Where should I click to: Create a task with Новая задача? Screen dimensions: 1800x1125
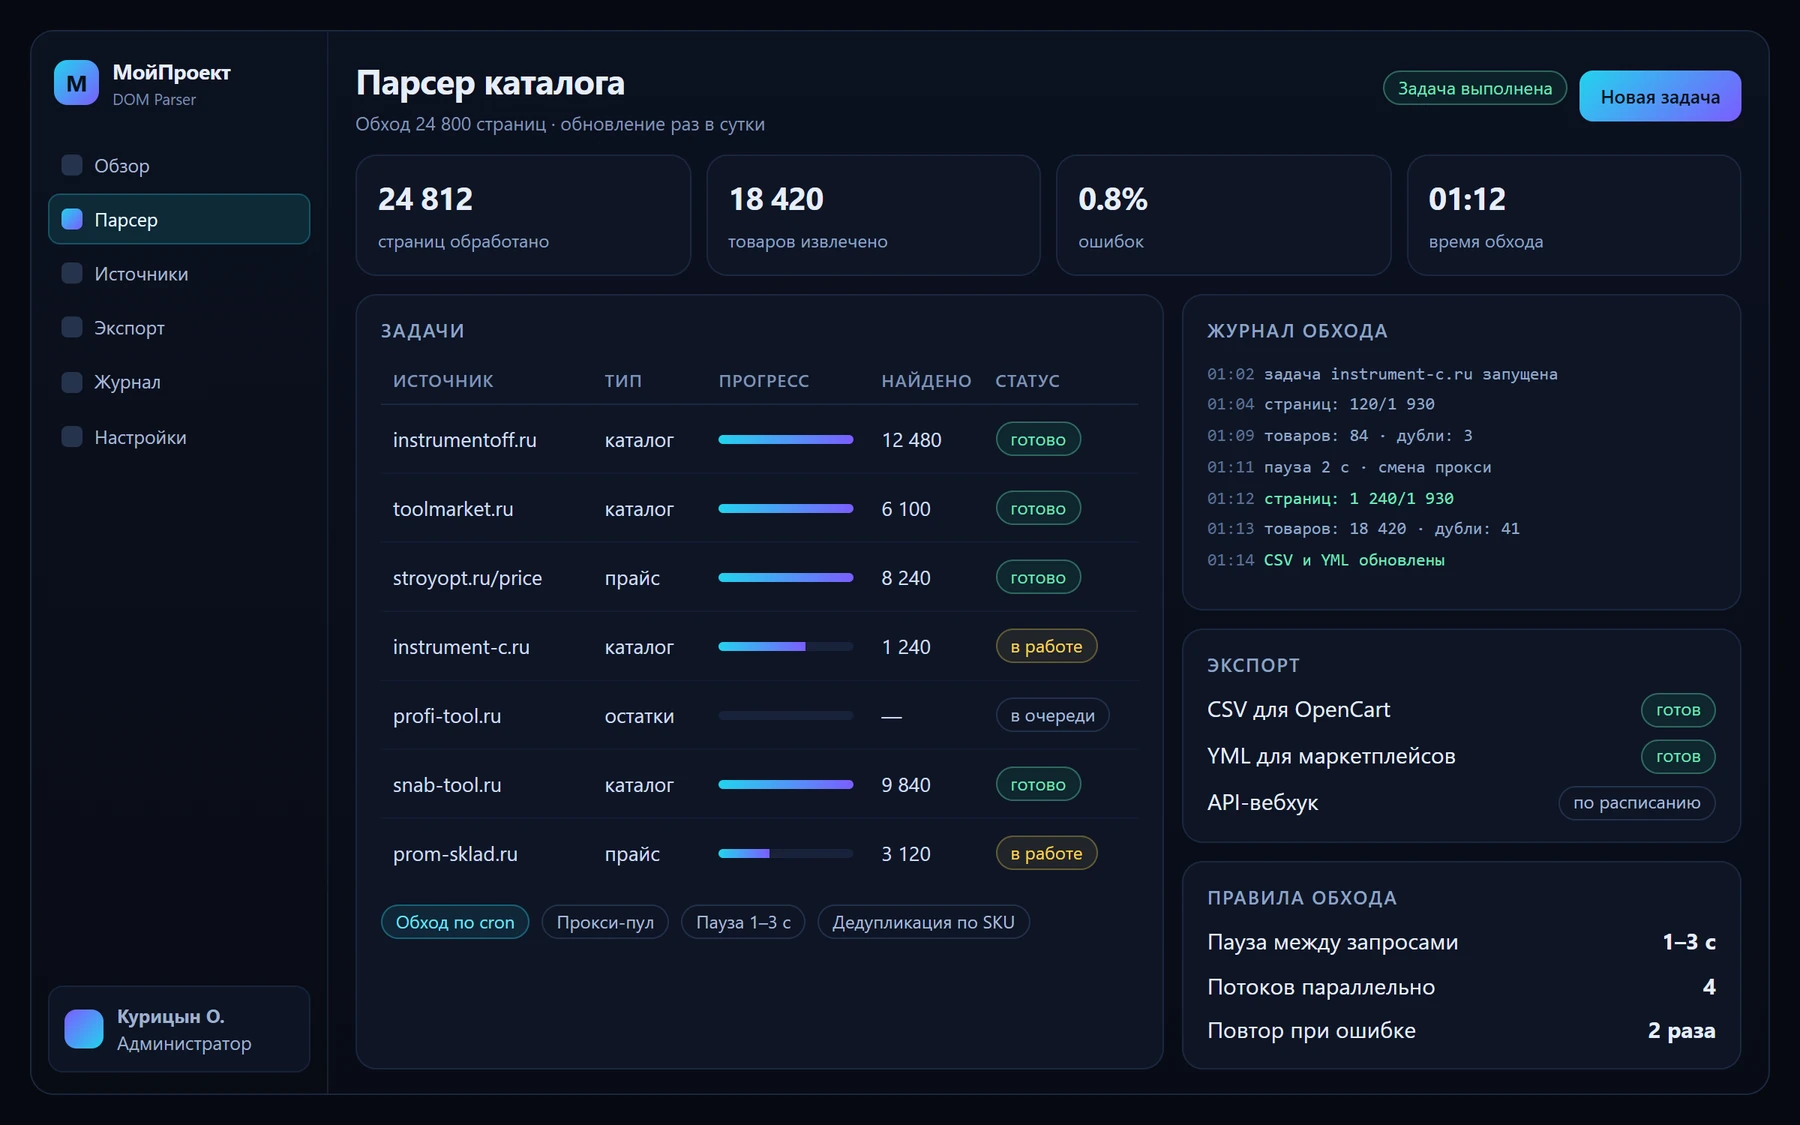pos(1660,96)
